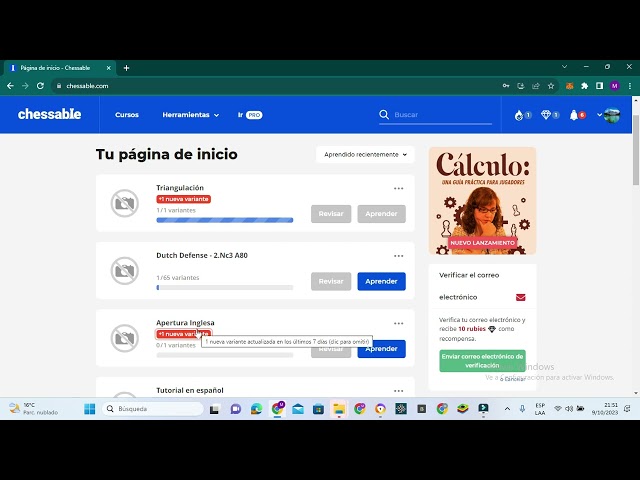640x480 pixels.
Task: Click the red email envelope icon
Action: click(520, 297)
